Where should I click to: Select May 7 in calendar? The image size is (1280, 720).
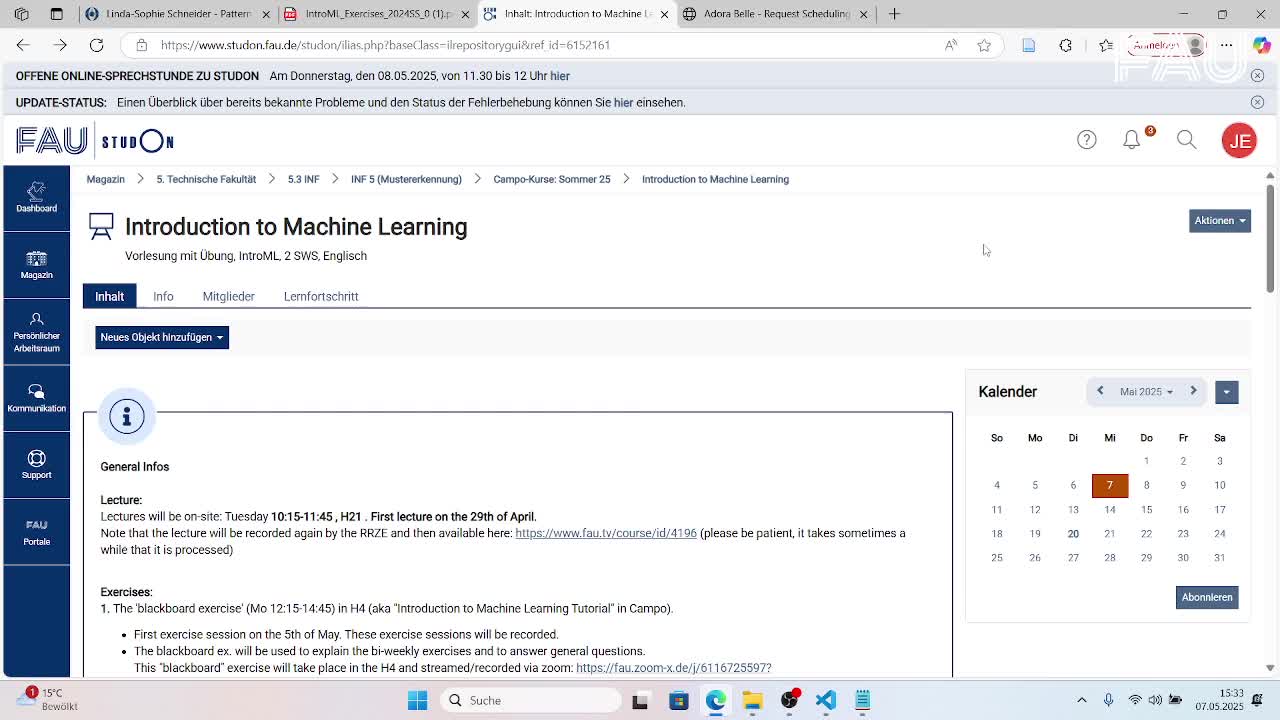pos(1109,485)
